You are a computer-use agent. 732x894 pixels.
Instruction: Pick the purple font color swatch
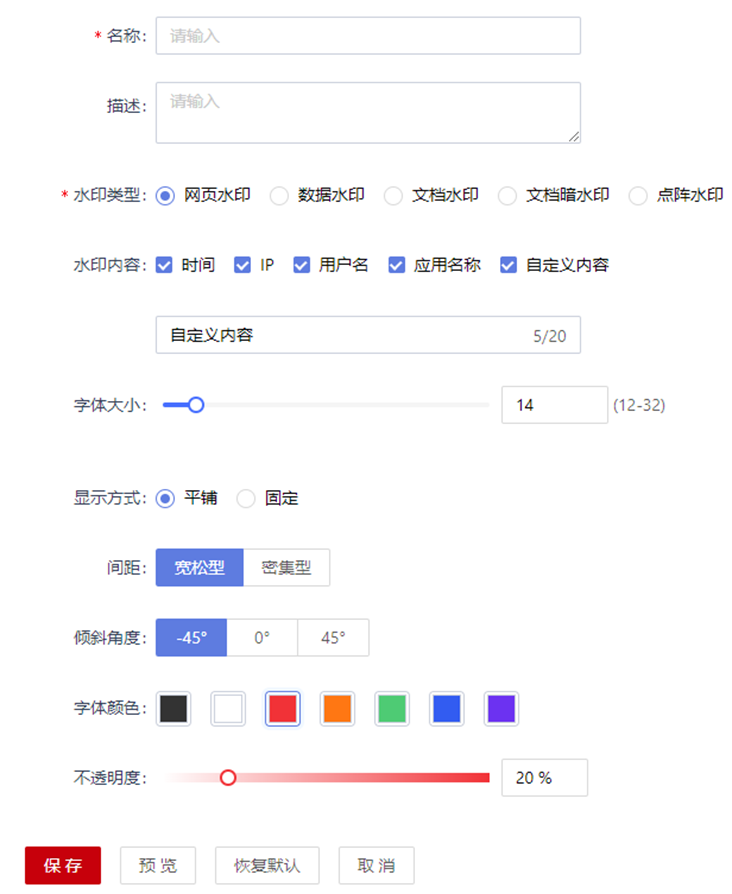click(502, 709)
